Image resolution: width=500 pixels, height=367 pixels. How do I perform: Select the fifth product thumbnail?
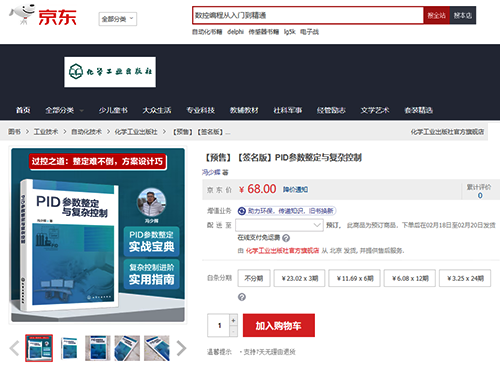[157, 348]
